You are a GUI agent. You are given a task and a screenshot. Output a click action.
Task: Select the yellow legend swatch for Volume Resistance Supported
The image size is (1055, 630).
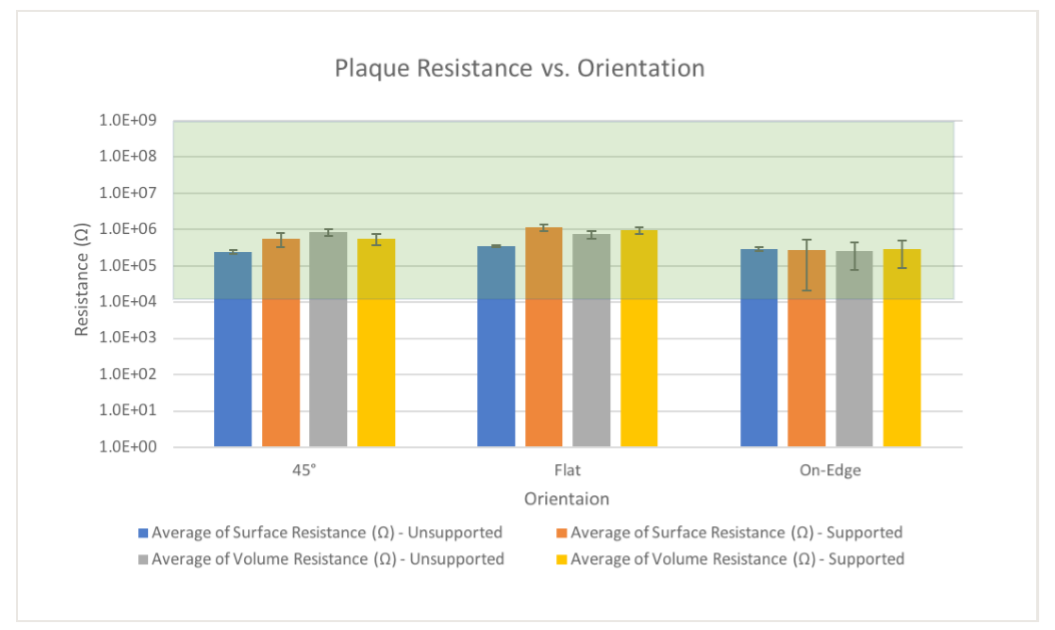(561, 559)
